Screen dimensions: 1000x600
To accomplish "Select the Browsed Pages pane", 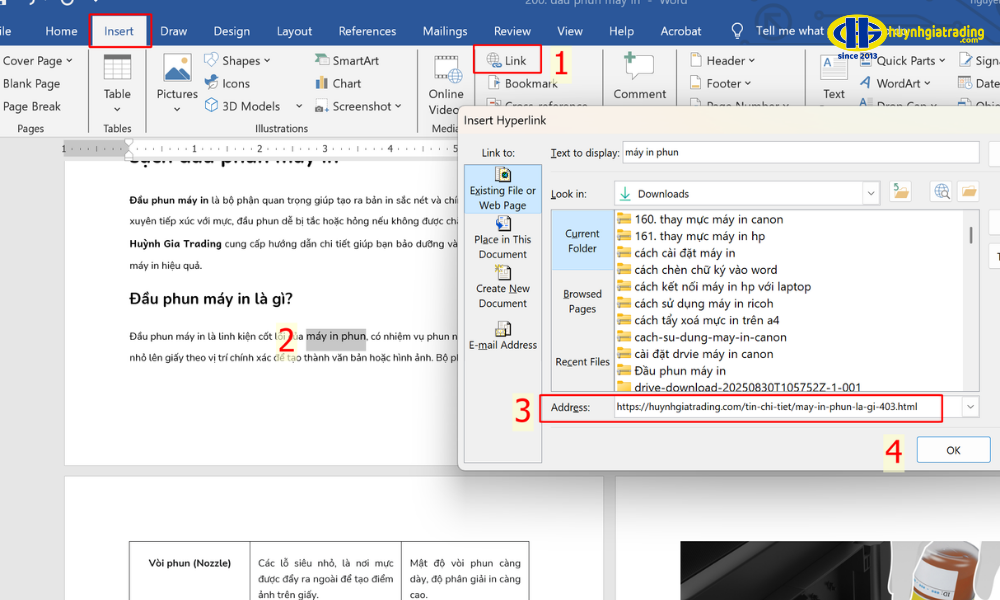I will click(582, 302).
